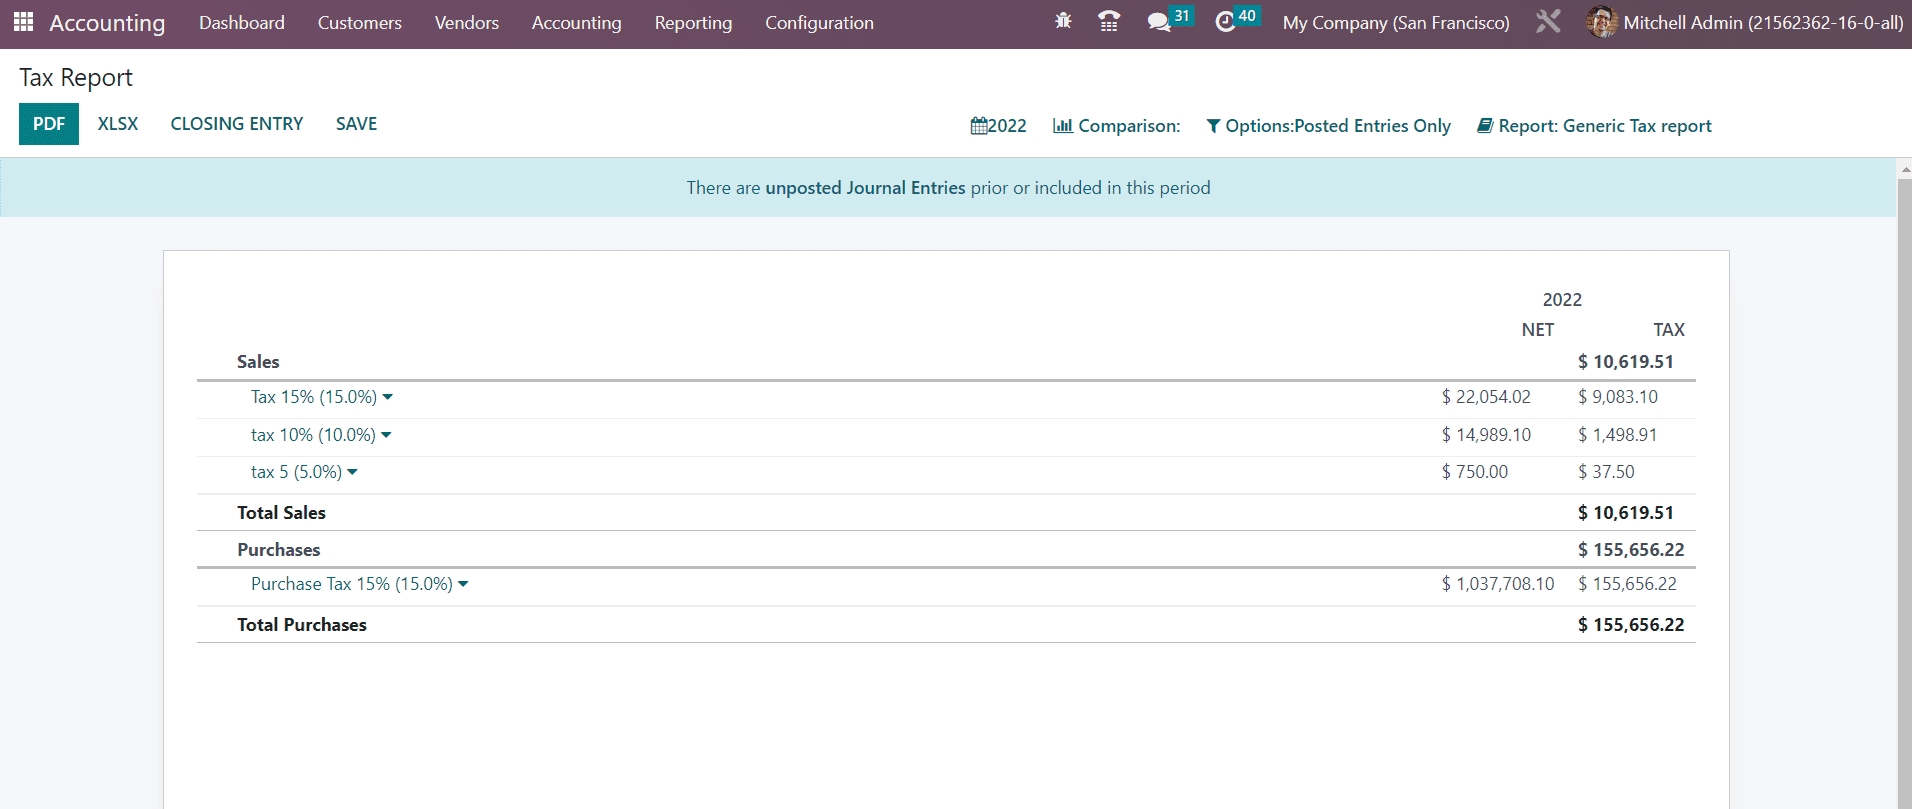
Task: Open the Comparison filter menu
Action: pyautogui.click(x=1116, y=126)
